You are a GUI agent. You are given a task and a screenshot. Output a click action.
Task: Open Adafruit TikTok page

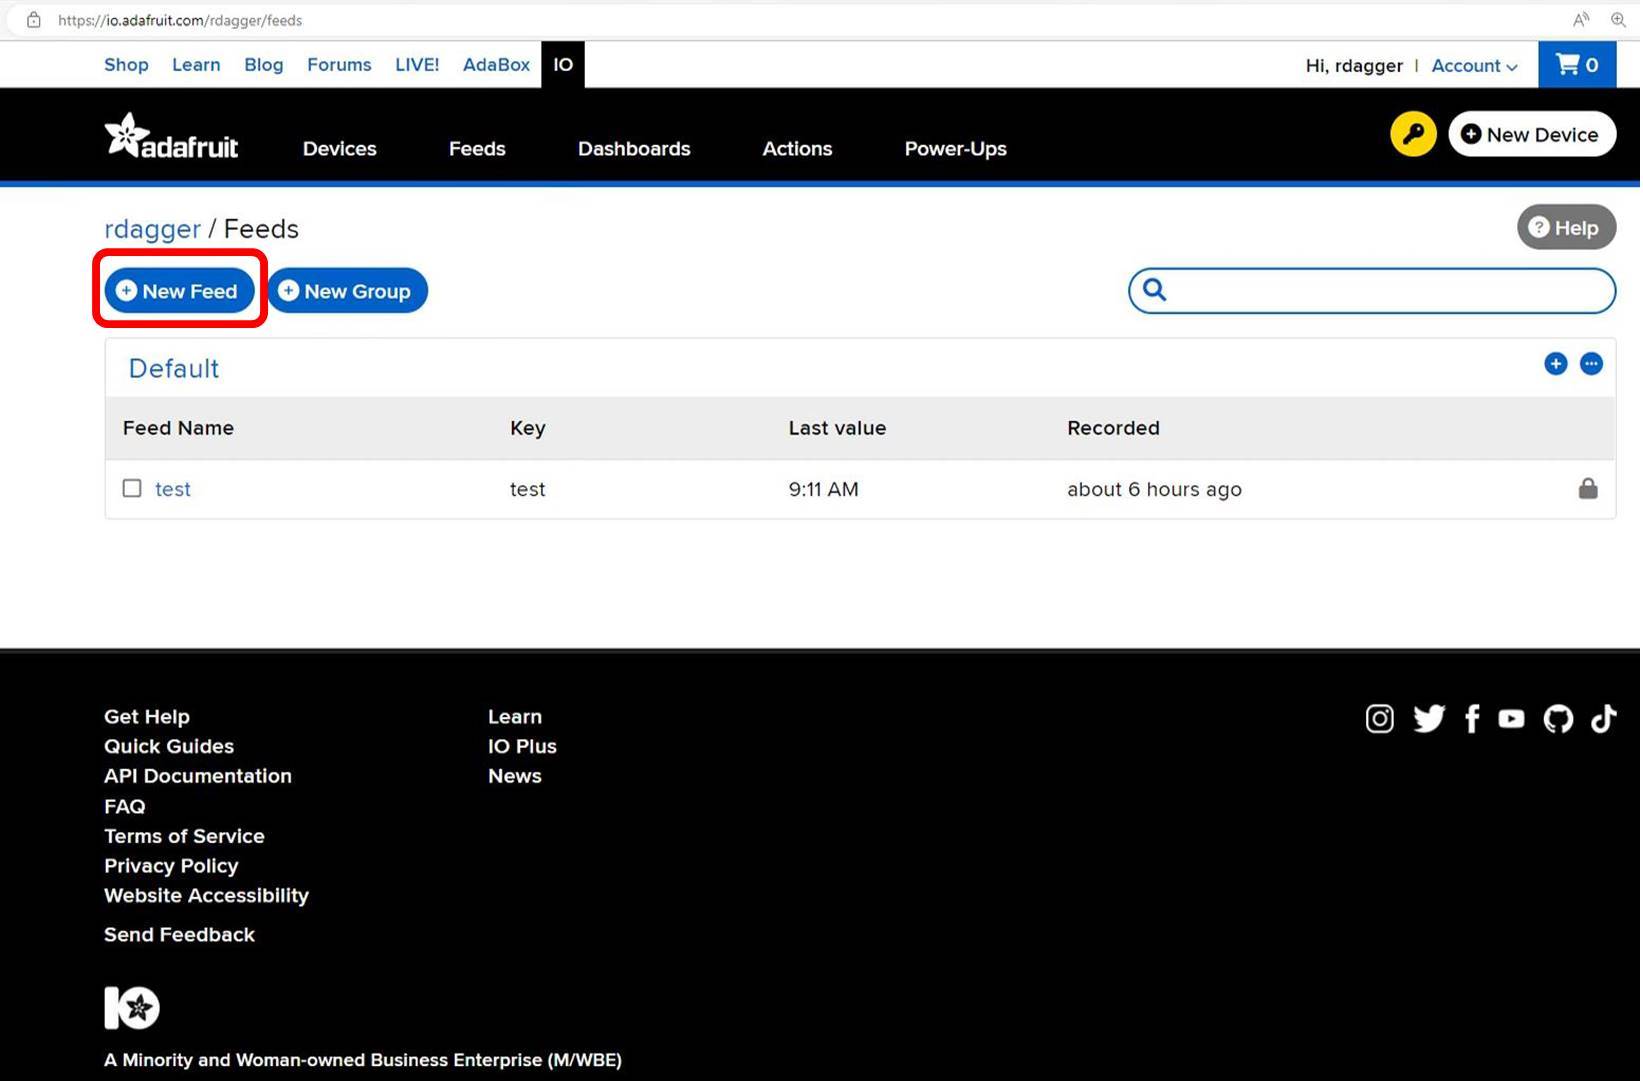point(1606,720)
